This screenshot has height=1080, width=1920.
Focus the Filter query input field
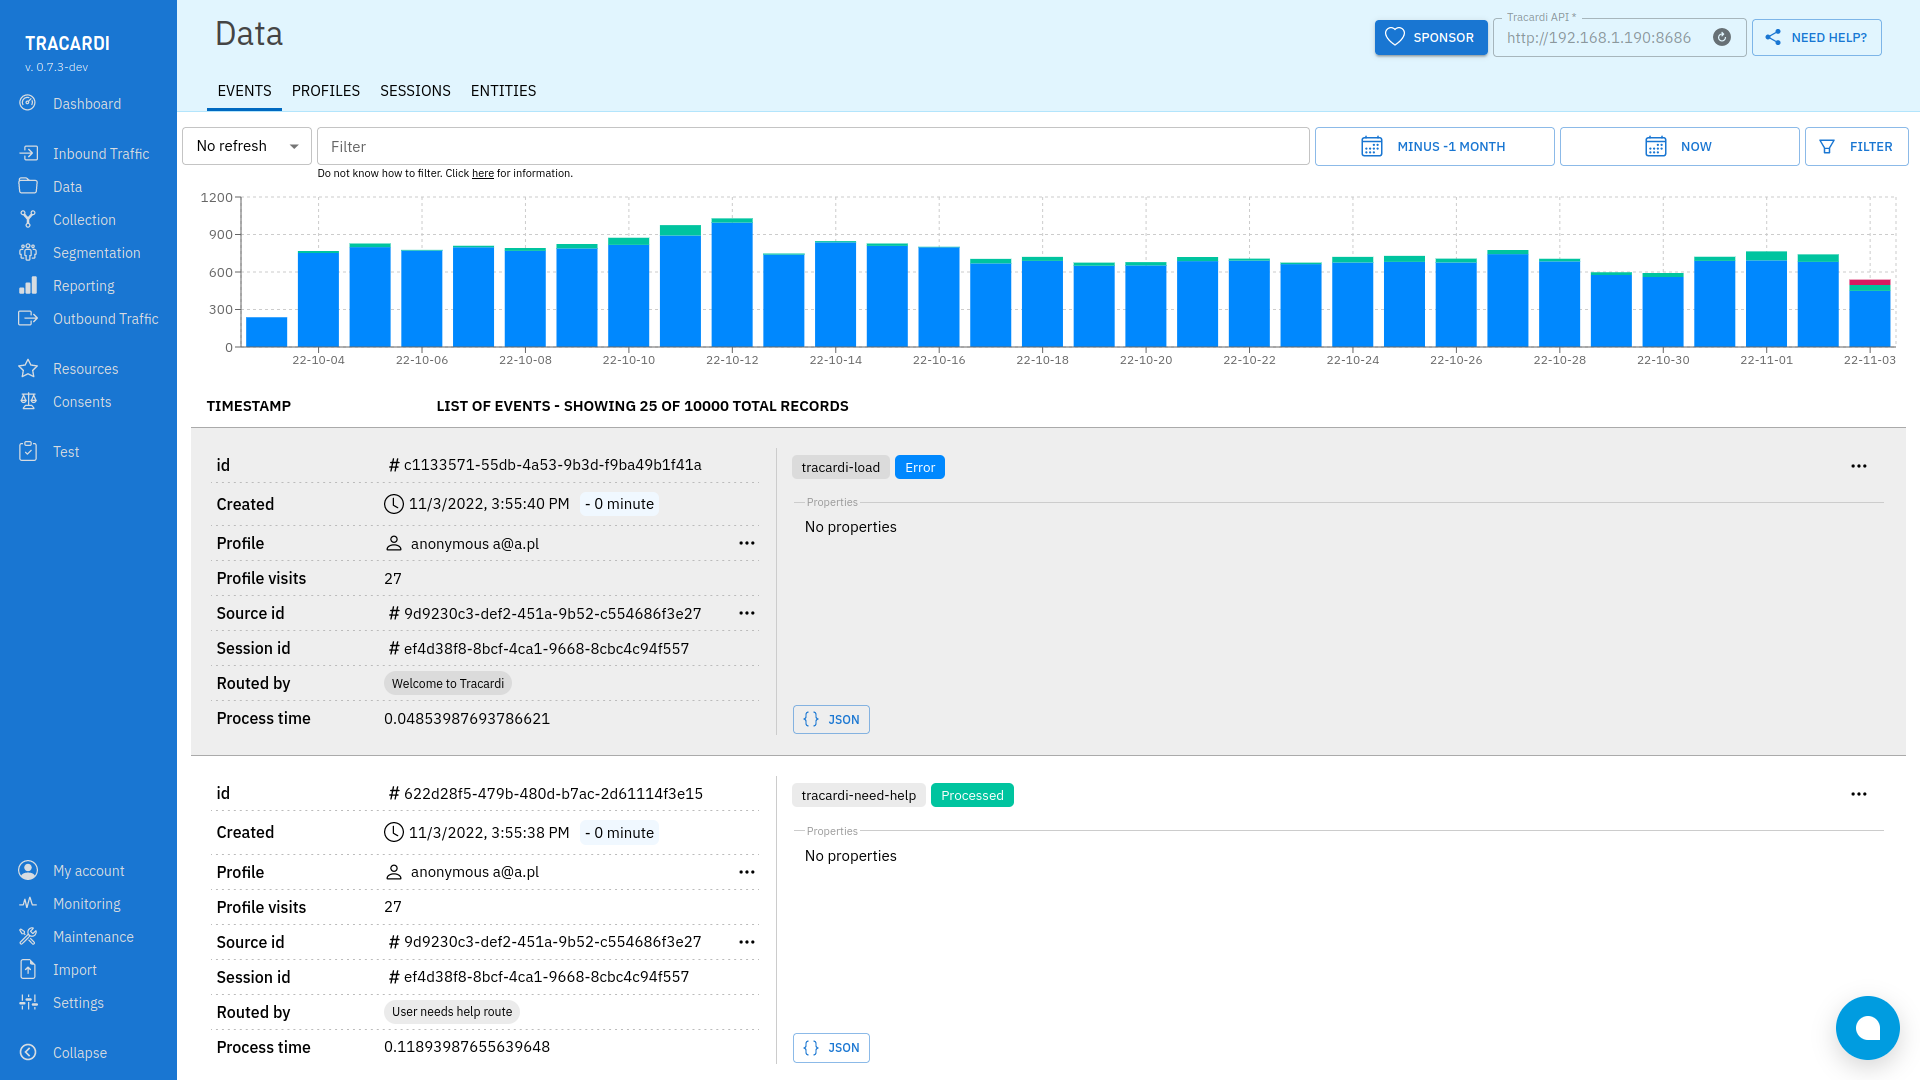point(813,146)
